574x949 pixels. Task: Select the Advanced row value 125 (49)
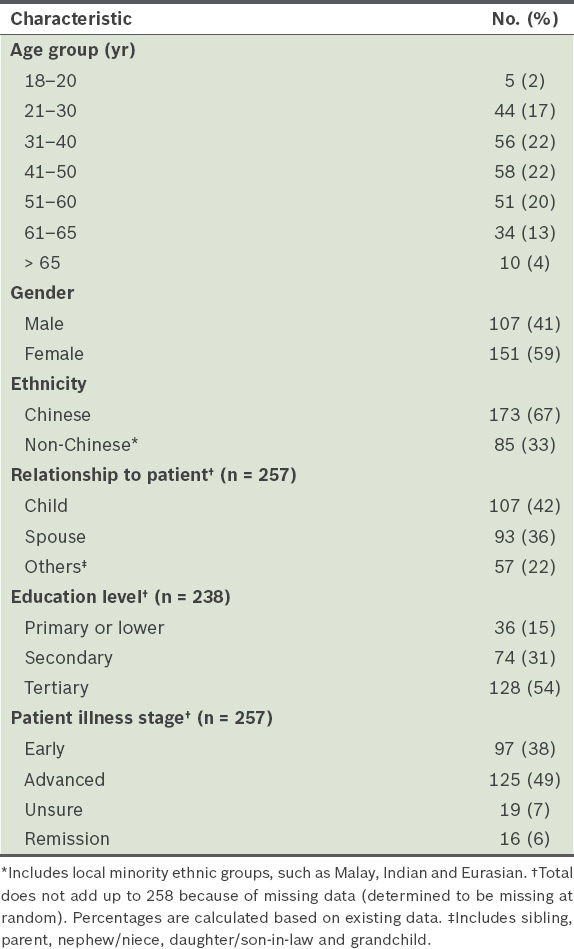[x=524, y=780]
